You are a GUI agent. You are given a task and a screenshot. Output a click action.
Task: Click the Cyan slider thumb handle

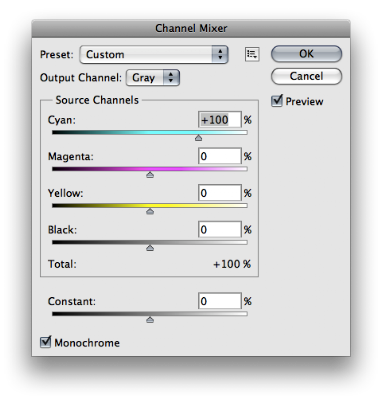[198, 138]
